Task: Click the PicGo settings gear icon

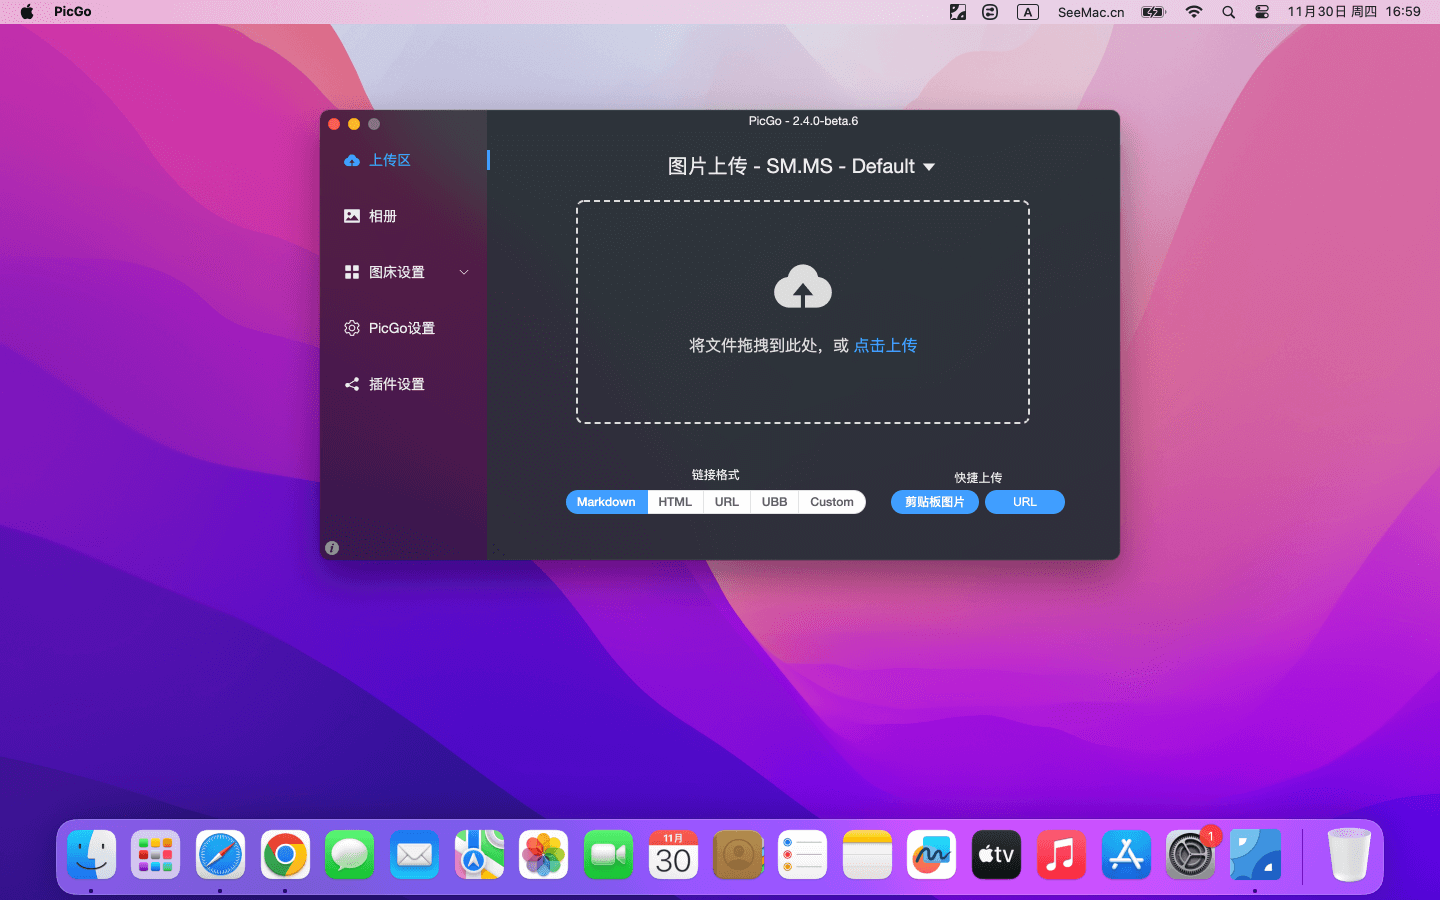Action: [x=352, y=328]
